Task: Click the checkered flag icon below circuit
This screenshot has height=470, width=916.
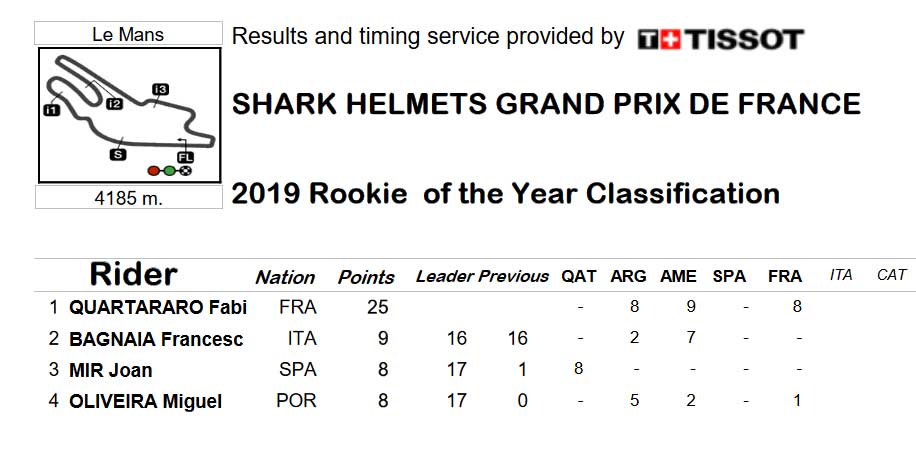Action: [186, 171]
